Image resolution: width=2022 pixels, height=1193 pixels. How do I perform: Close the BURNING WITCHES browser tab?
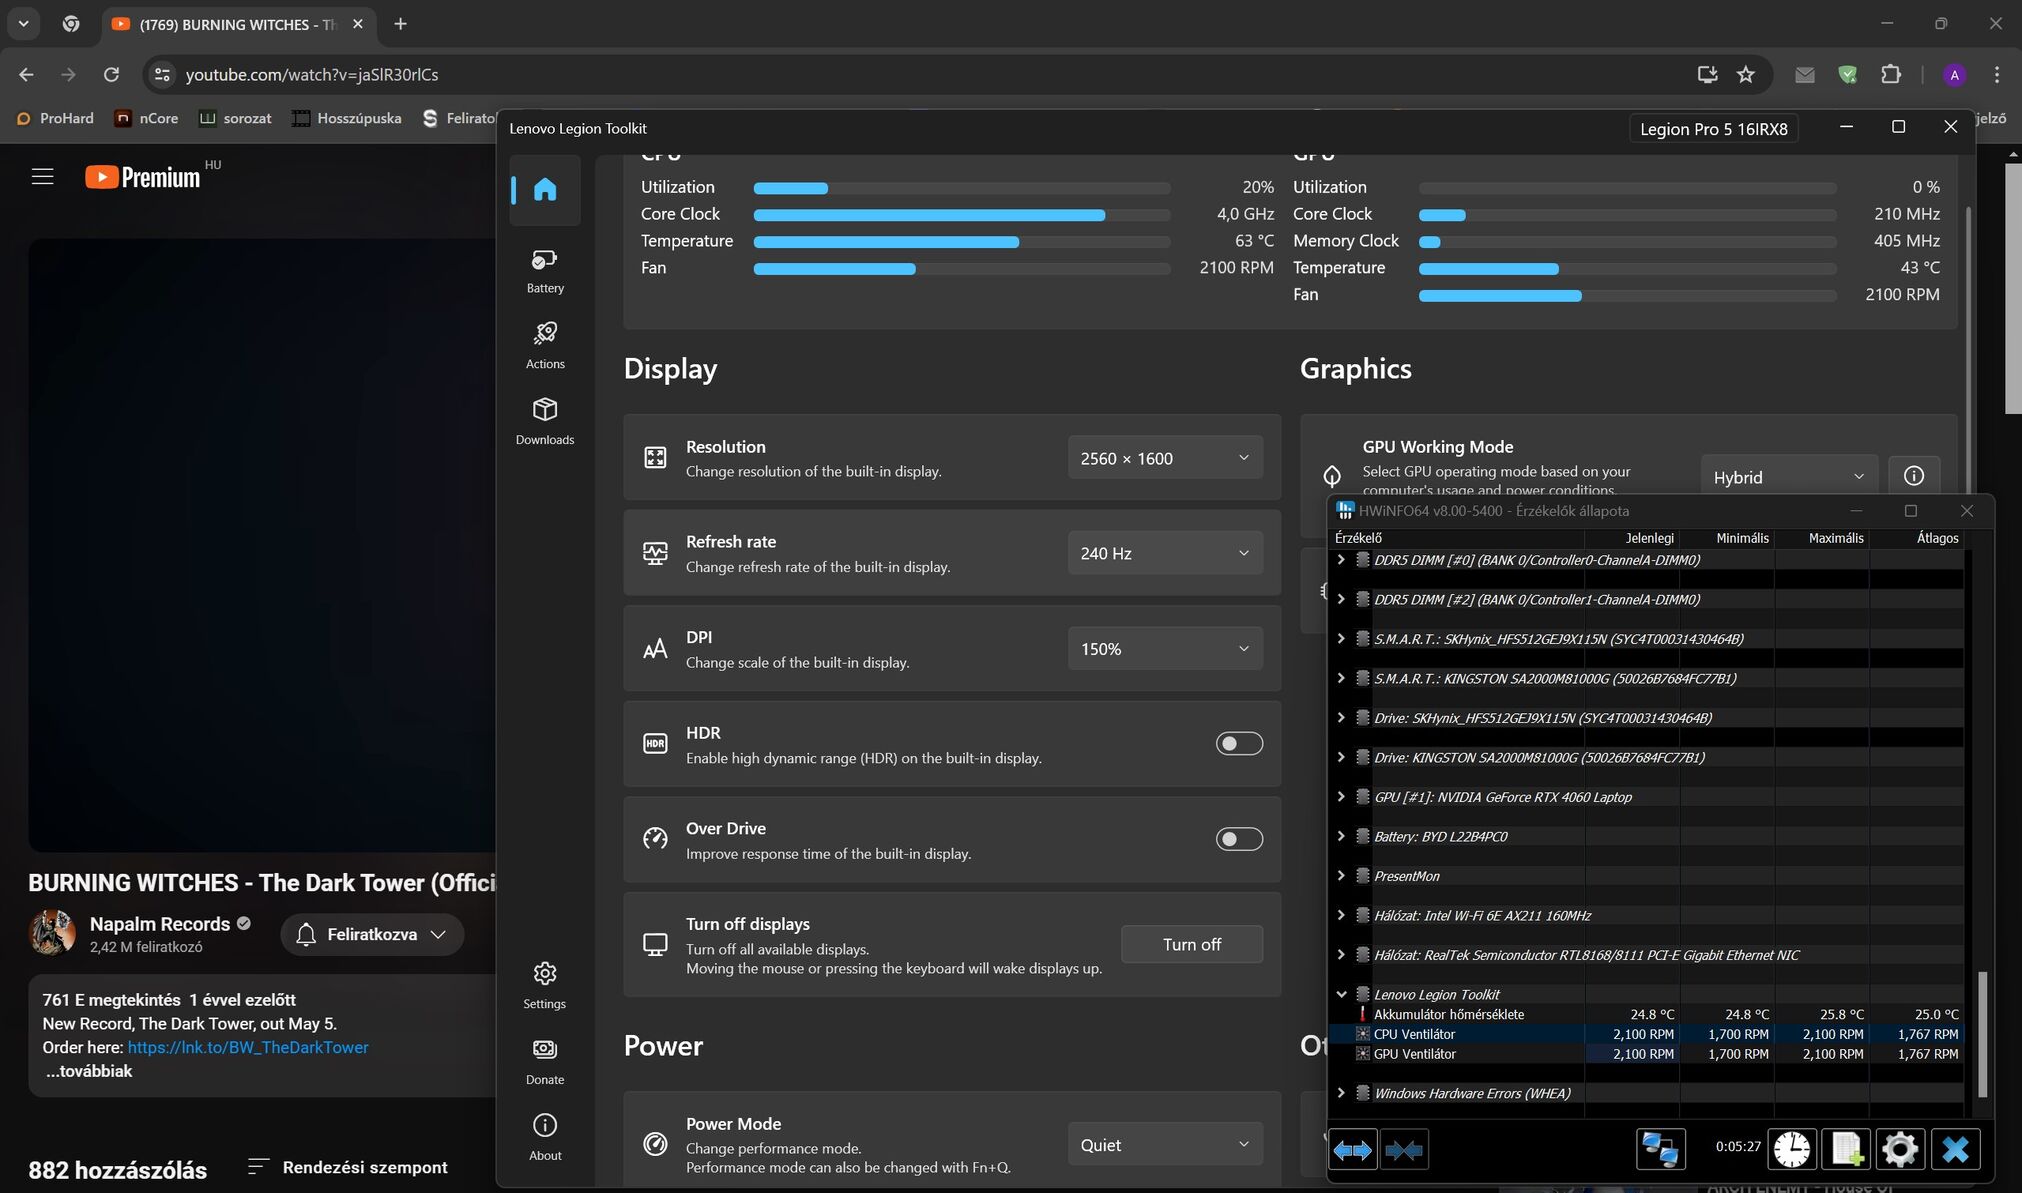[x=358, y=24]
